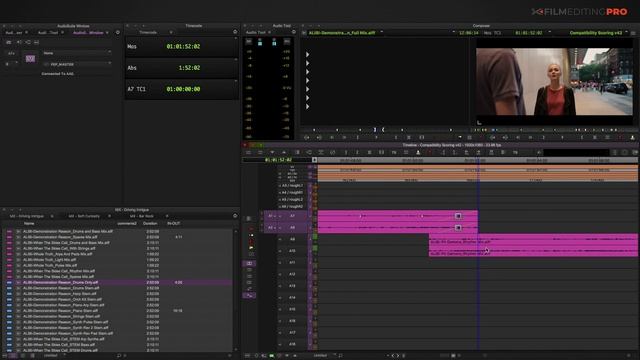The width and height of the screenshot is (640, 360).
Task: Click the stamp-shaped timeline toolbar icon
Action: (x=418, y=152)
